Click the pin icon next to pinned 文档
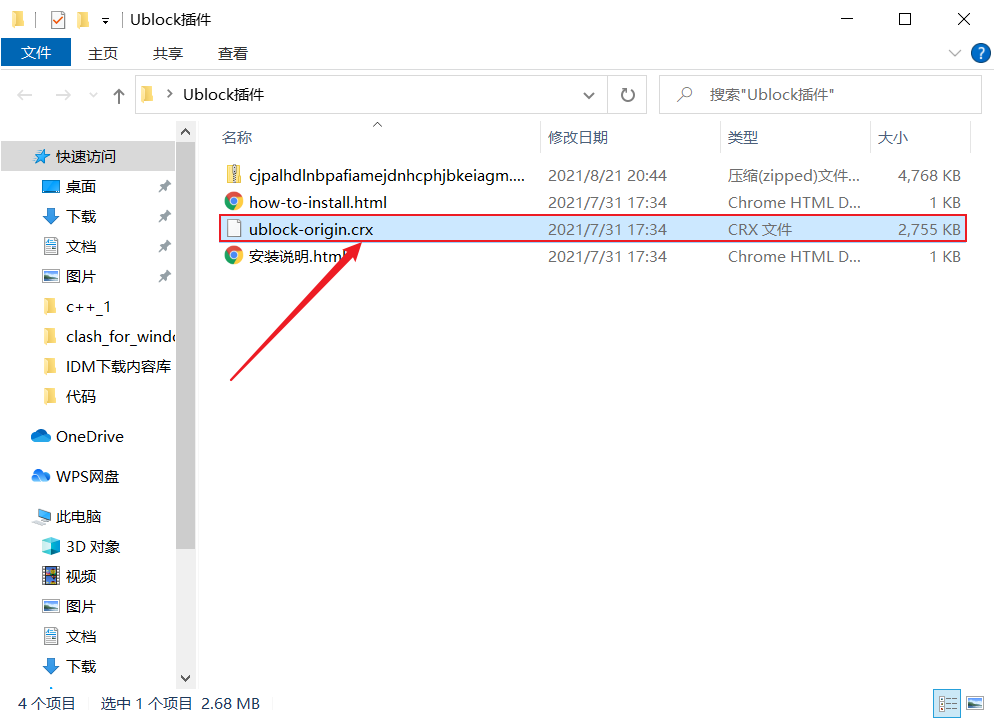 point(164,246)
